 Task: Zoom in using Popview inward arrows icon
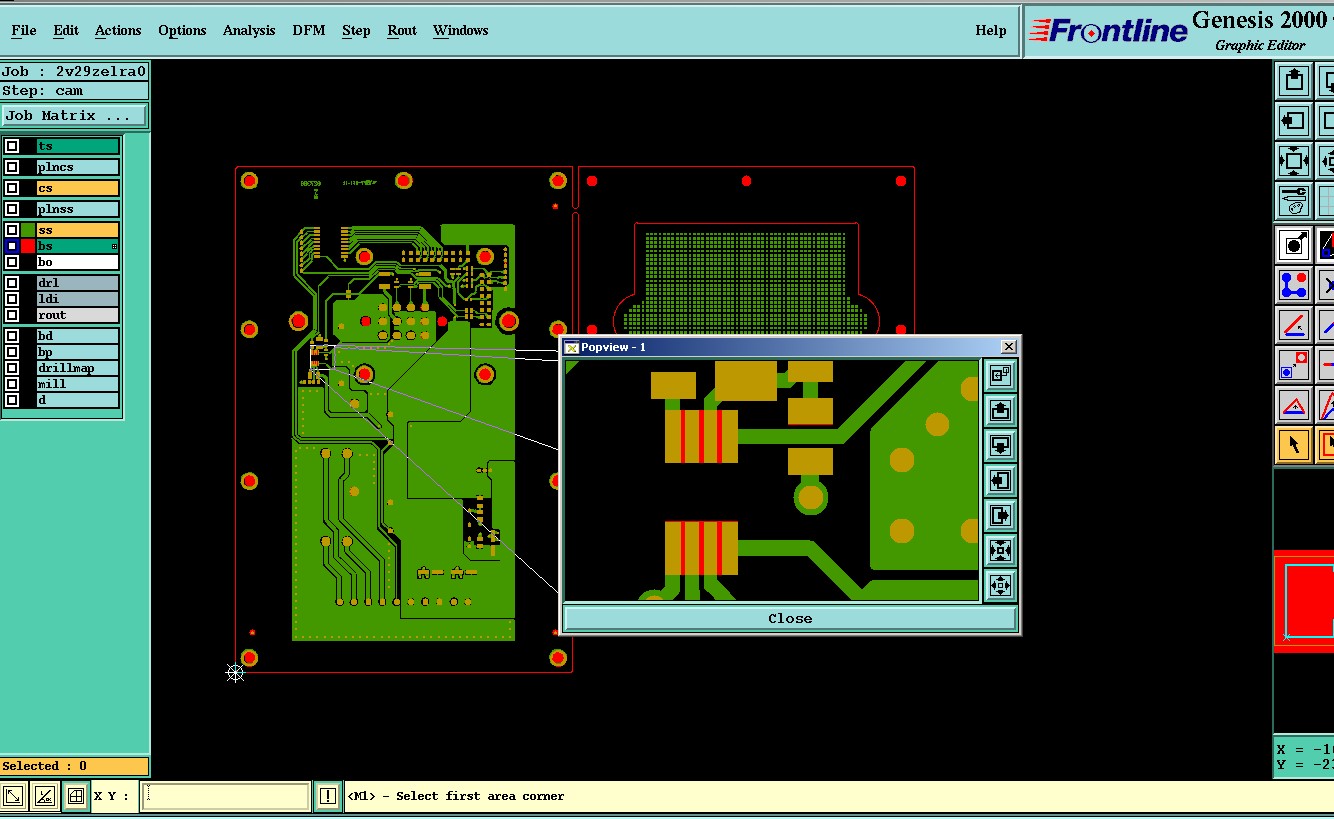[1000, 550]
